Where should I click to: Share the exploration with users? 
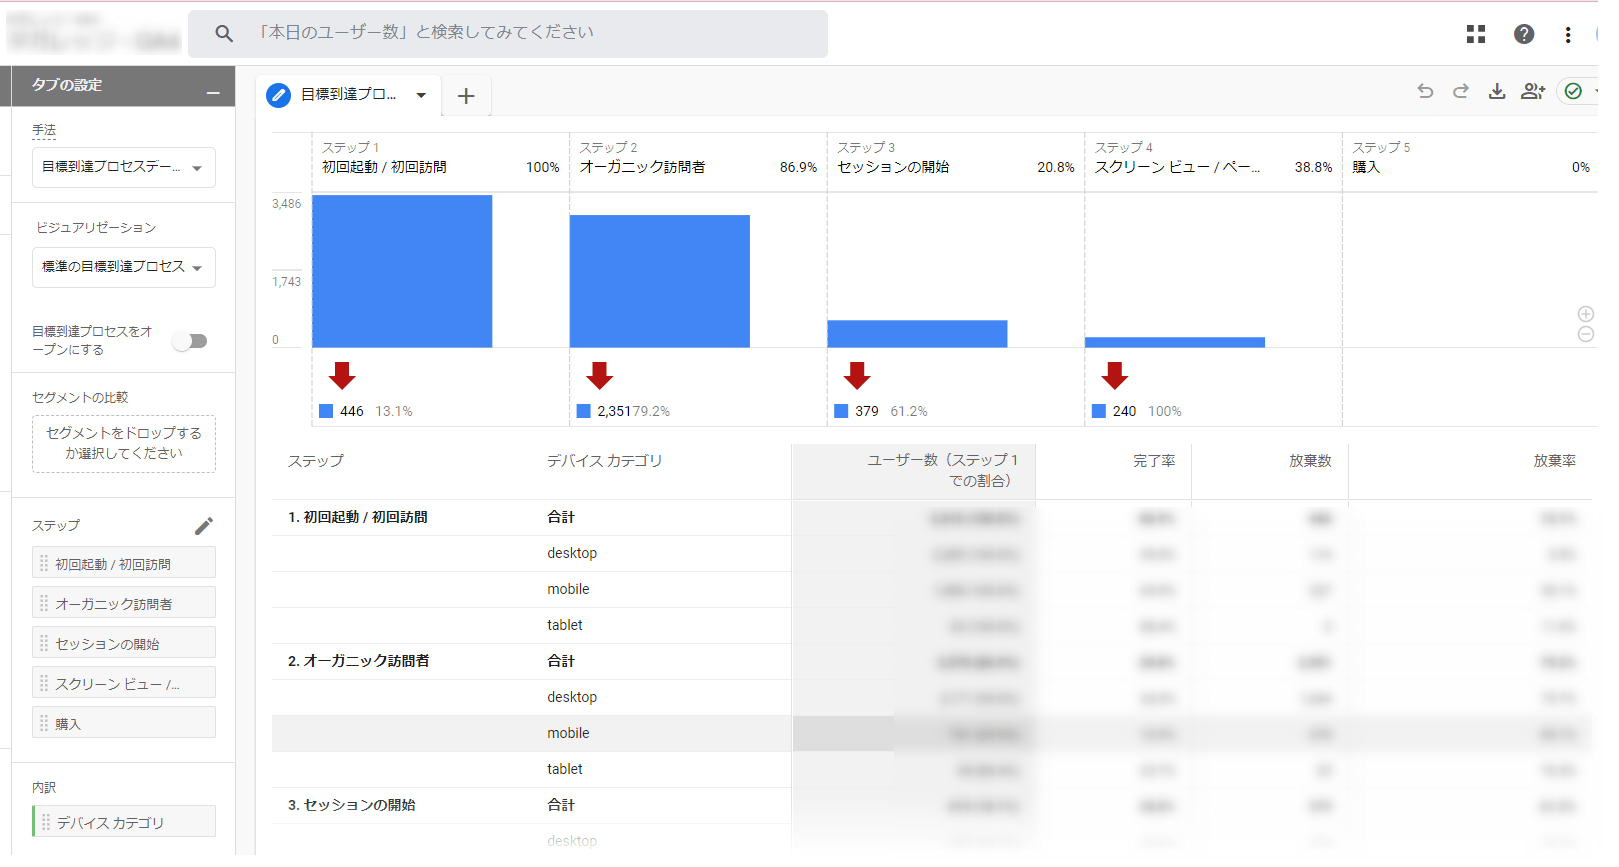[1533, 91]
